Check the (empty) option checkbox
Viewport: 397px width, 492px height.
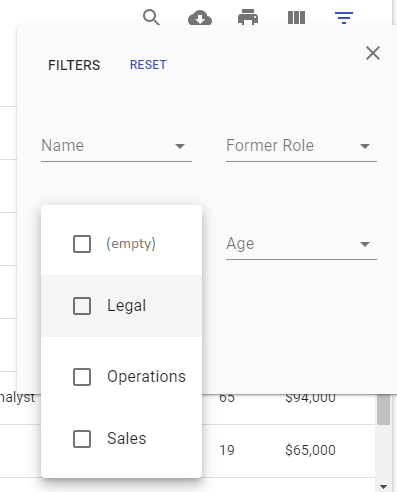coord(82,244)
